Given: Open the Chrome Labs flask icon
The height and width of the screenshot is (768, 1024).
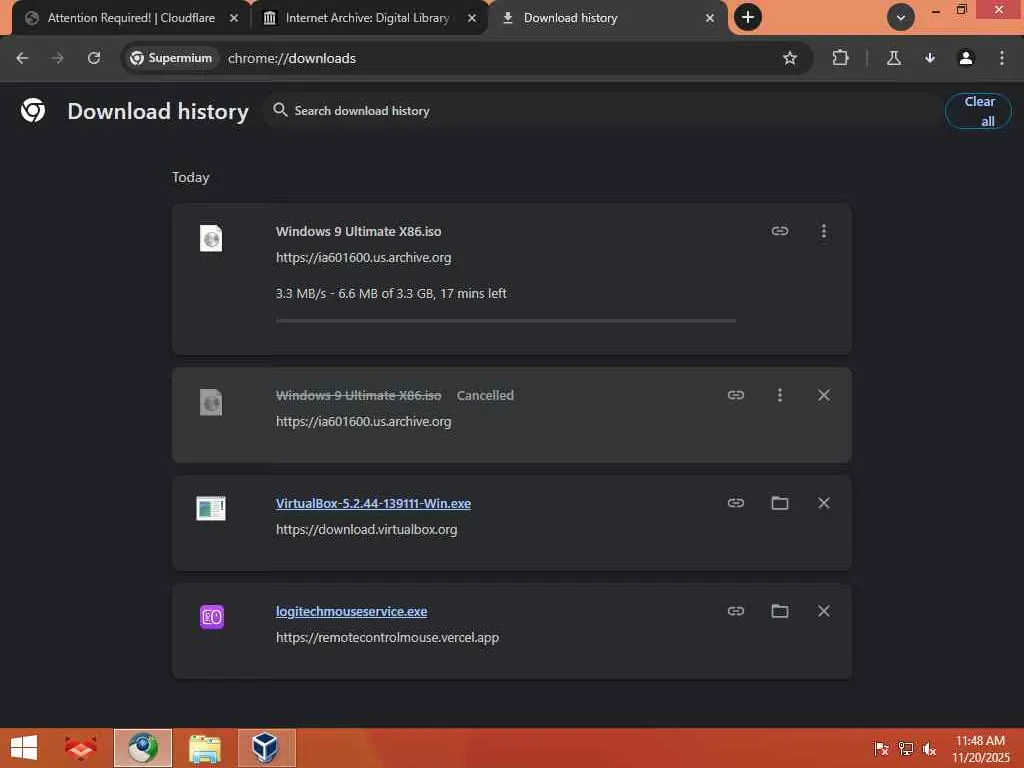Looking at the screenshot, I should [894, 58].
